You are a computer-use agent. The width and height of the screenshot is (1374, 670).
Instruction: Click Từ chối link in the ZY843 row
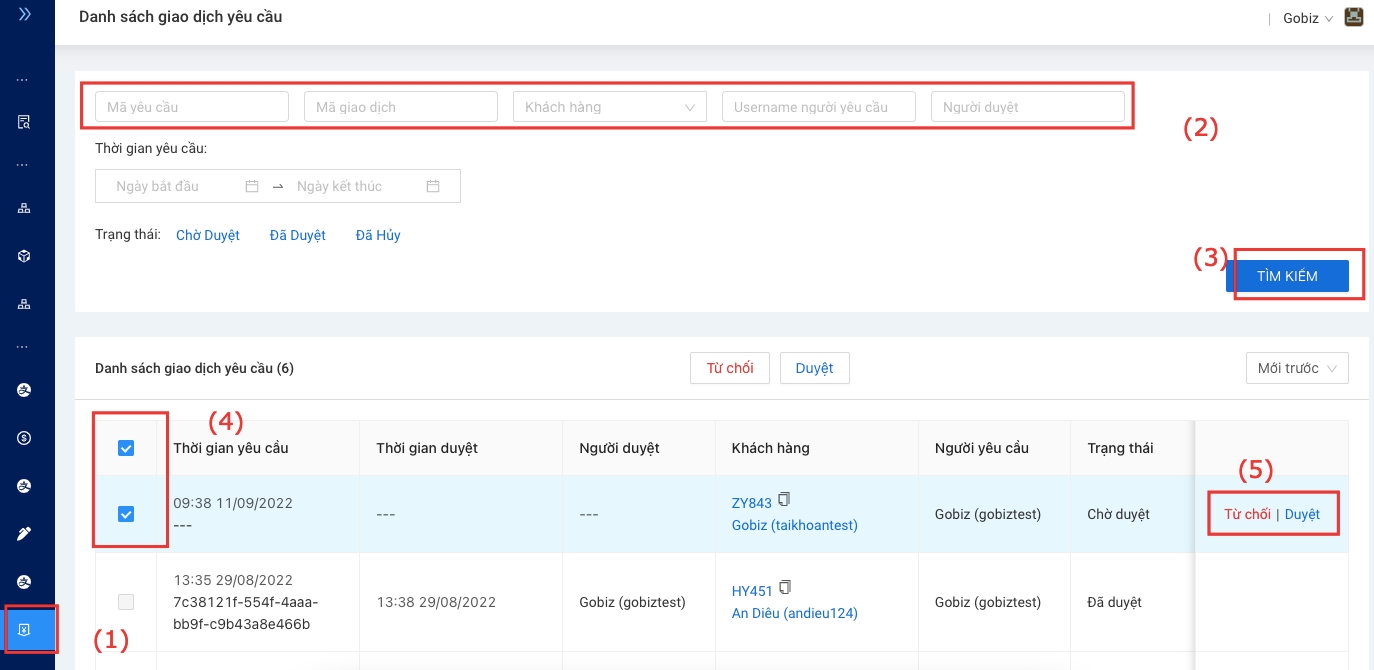coord(1247,514)
